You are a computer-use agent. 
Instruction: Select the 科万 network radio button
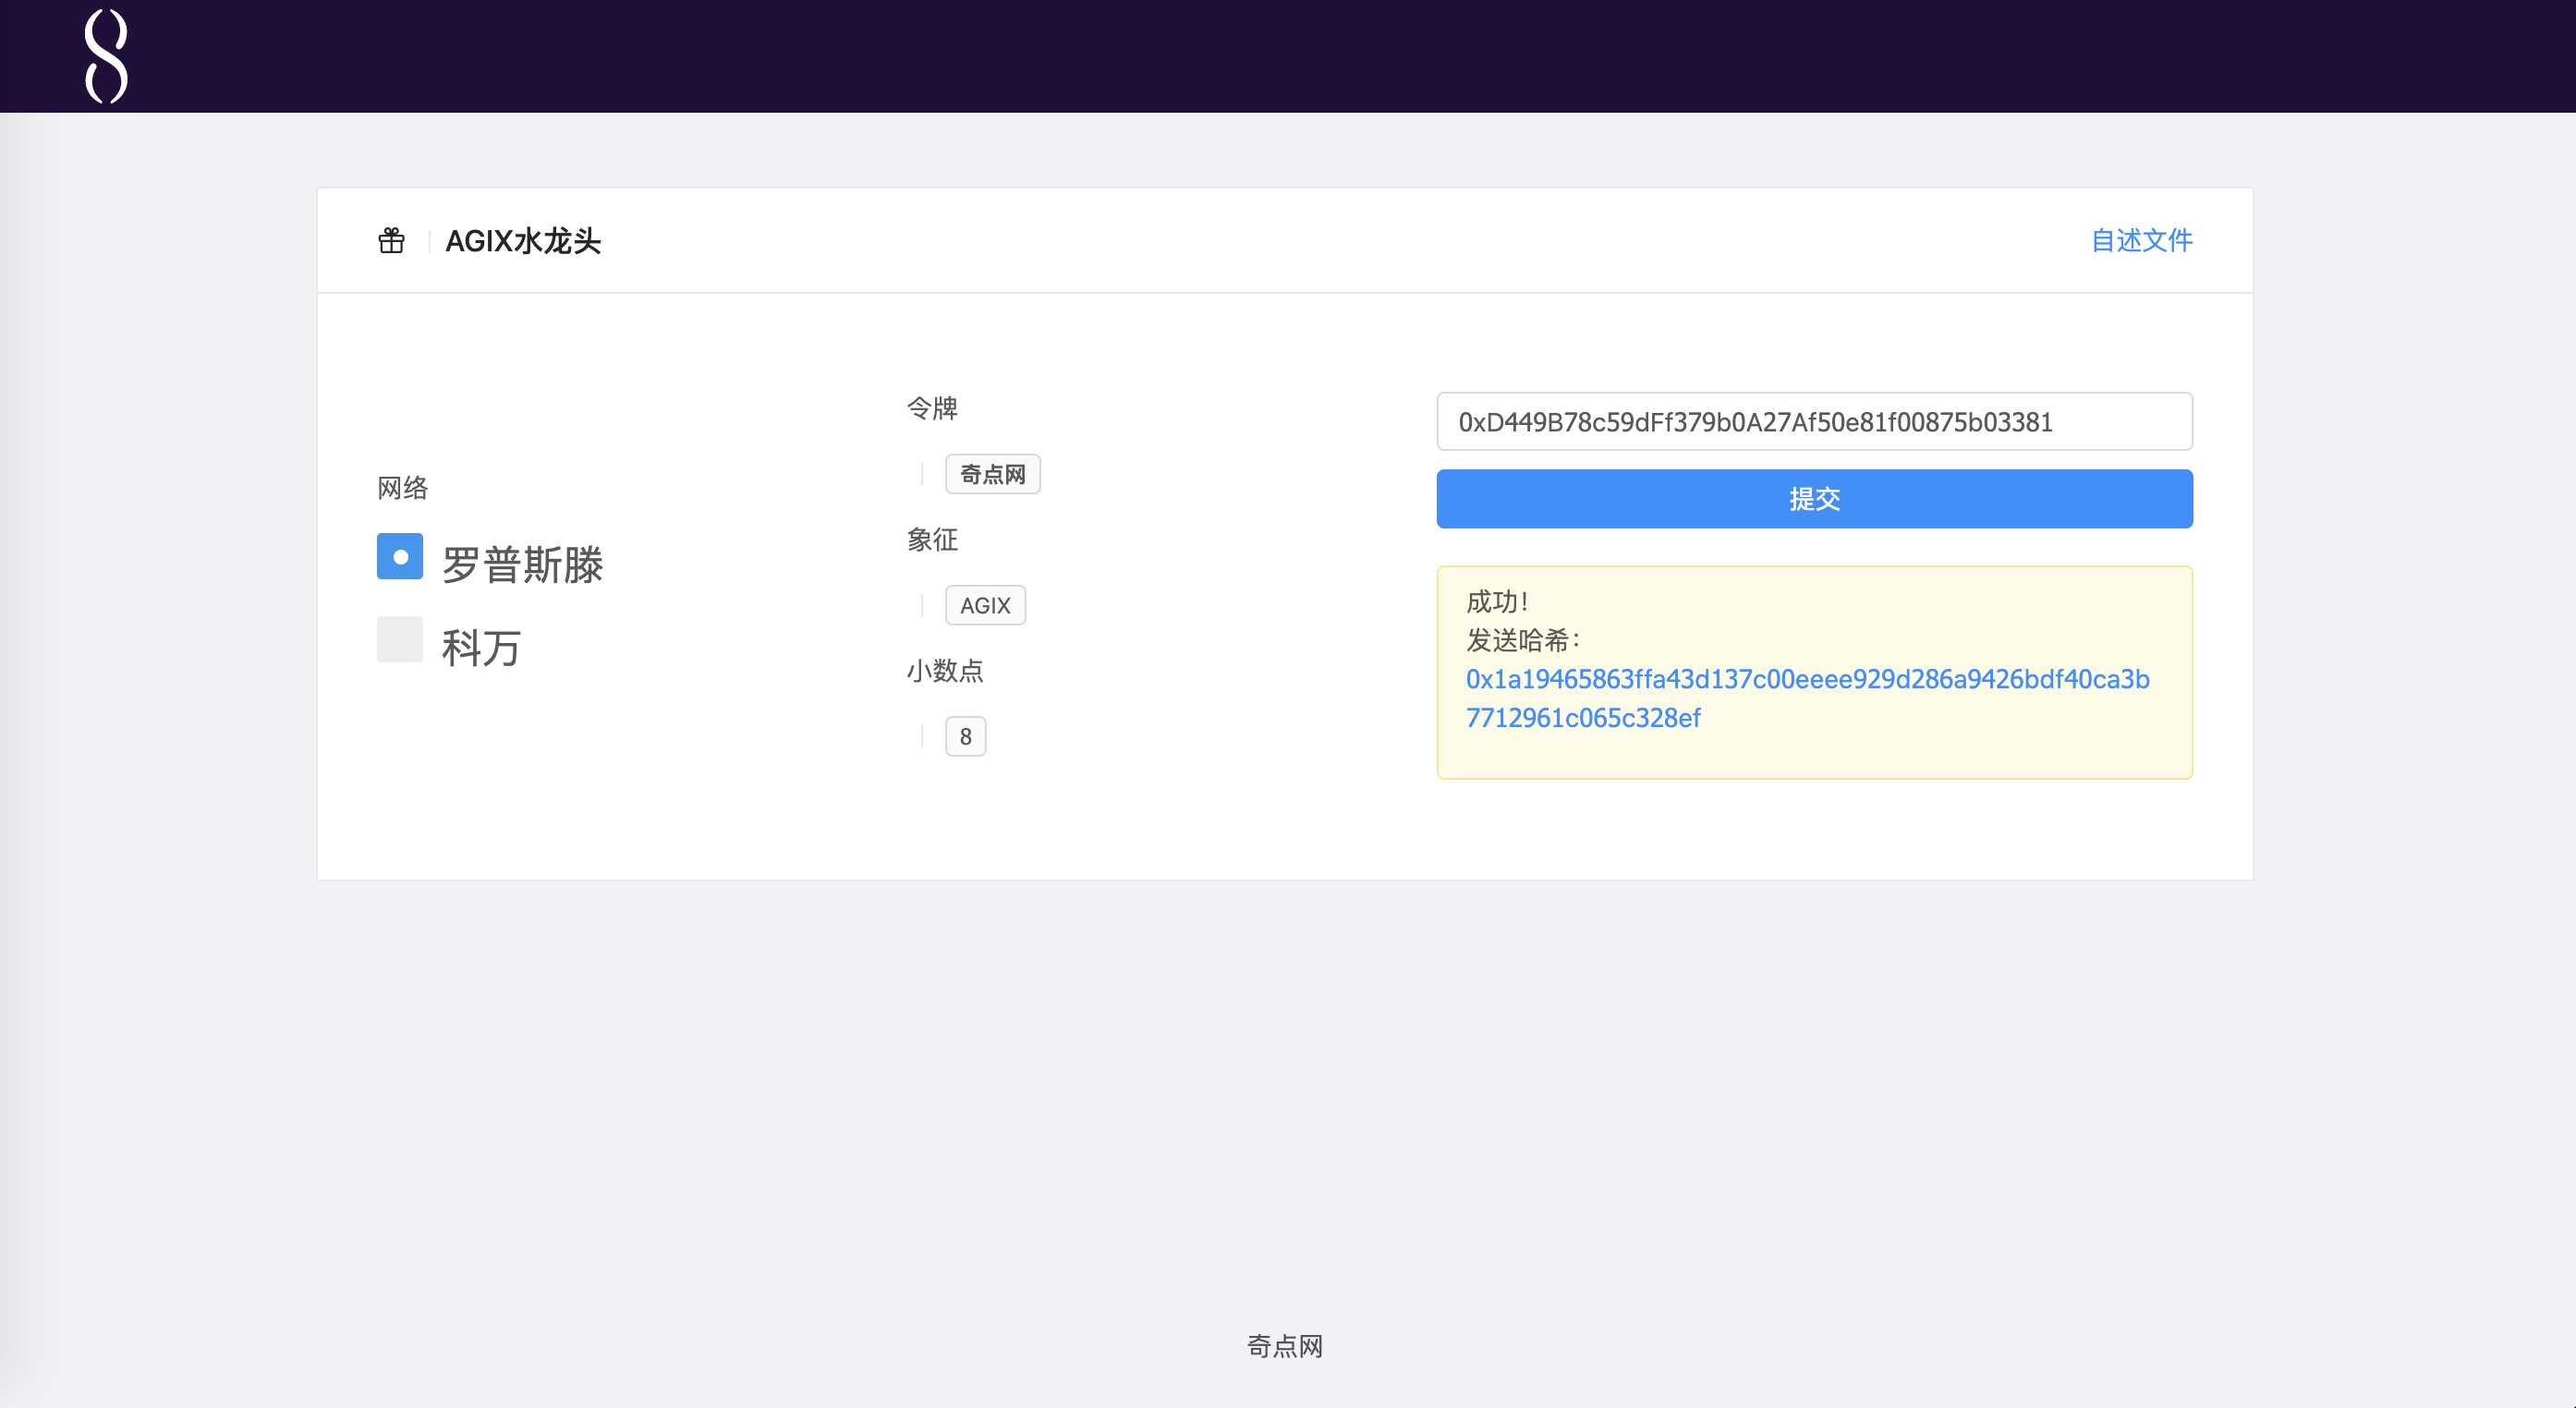tap(399, 640)
